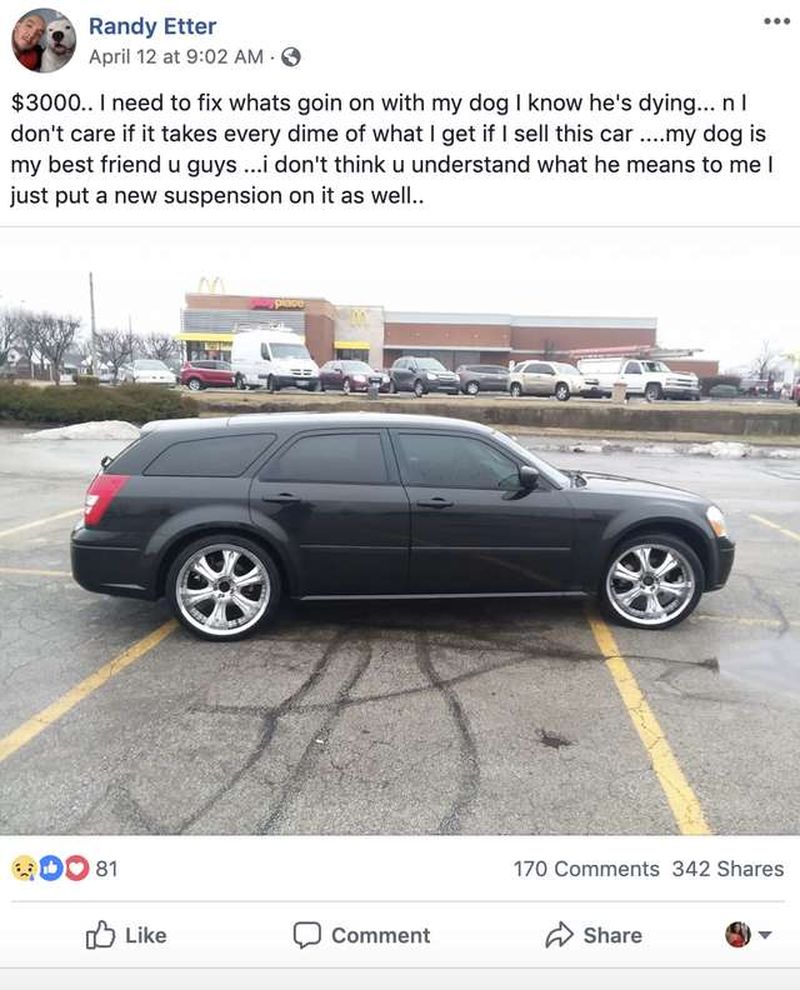This screenshot has width=800, height=990.
Task: Open the April 12 post timestamp
Action: point(176,57)
